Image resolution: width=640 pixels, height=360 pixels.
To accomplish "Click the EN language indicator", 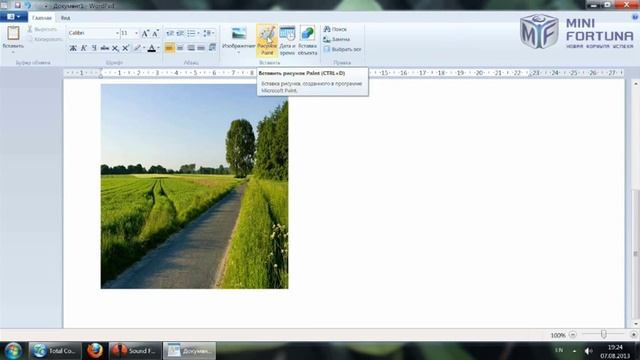I will tap(559, 350).
